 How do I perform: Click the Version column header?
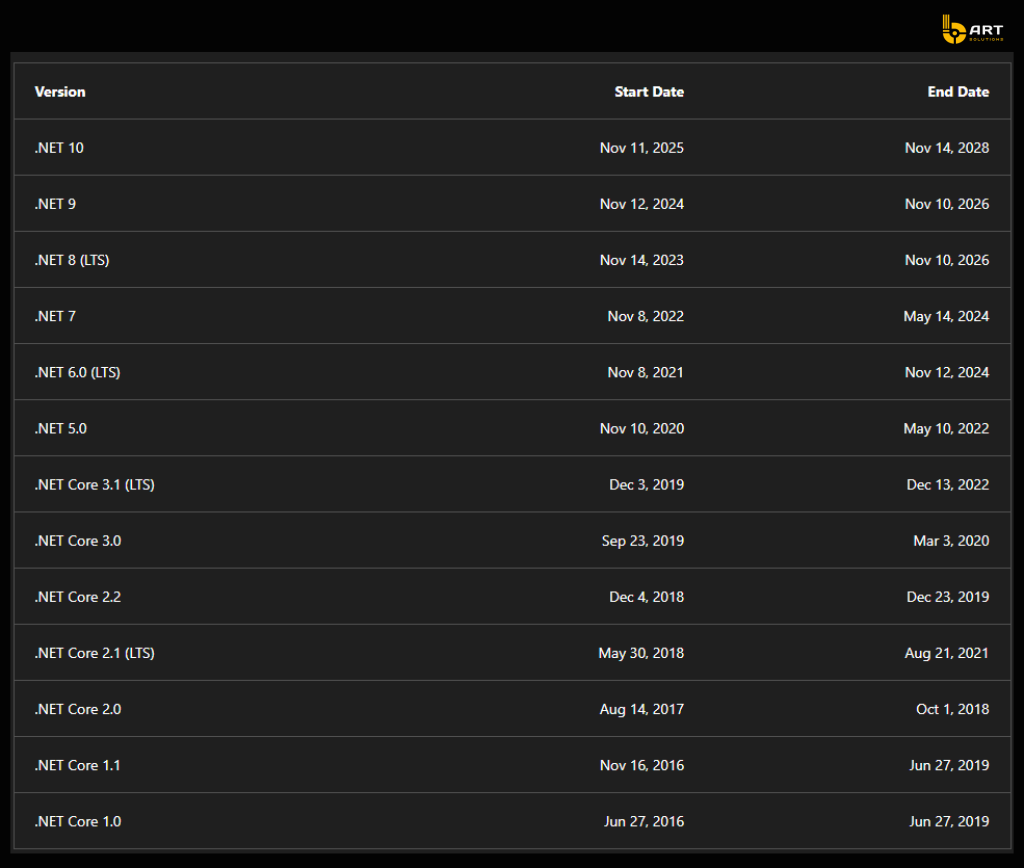60,92
